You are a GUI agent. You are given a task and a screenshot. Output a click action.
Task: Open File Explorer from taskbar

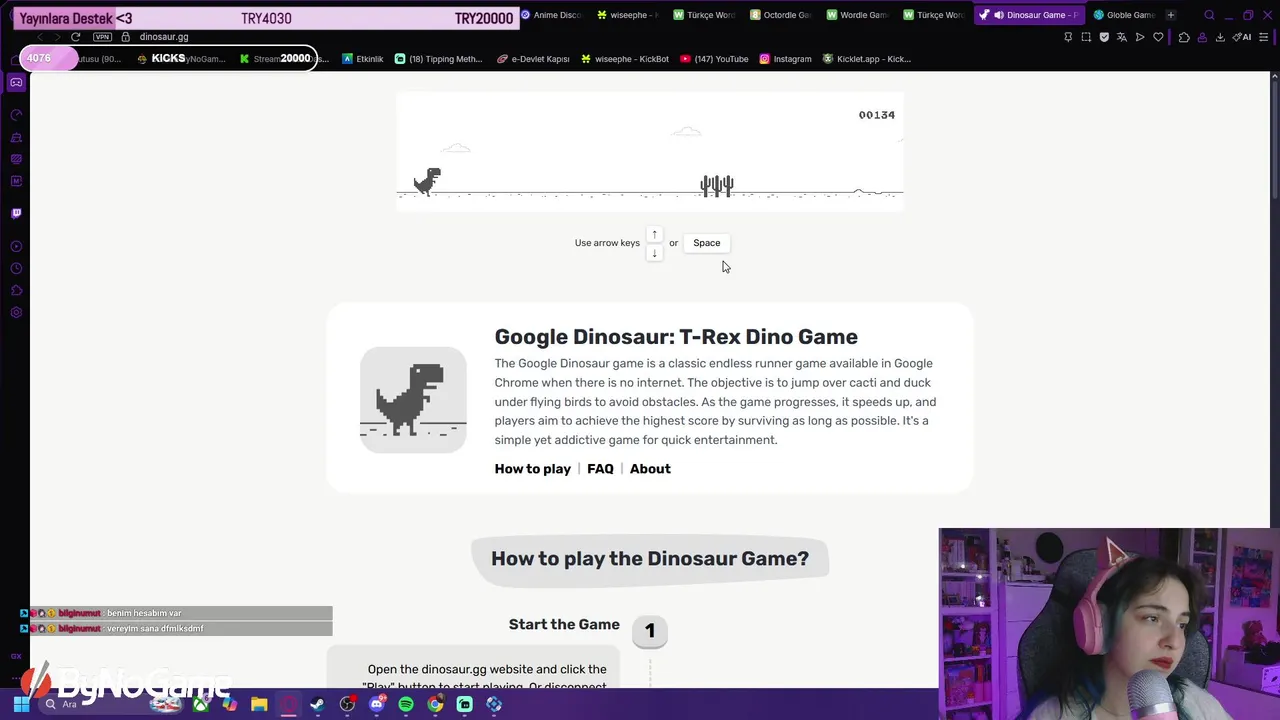[x=259, y=704]
